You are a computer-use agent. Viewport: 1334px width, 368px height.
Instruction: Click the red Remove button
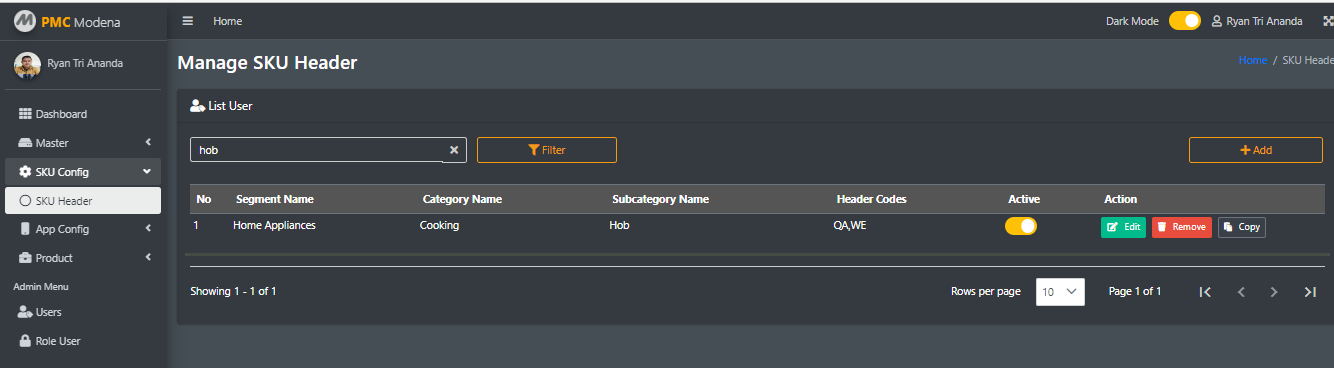point(1181,227)
